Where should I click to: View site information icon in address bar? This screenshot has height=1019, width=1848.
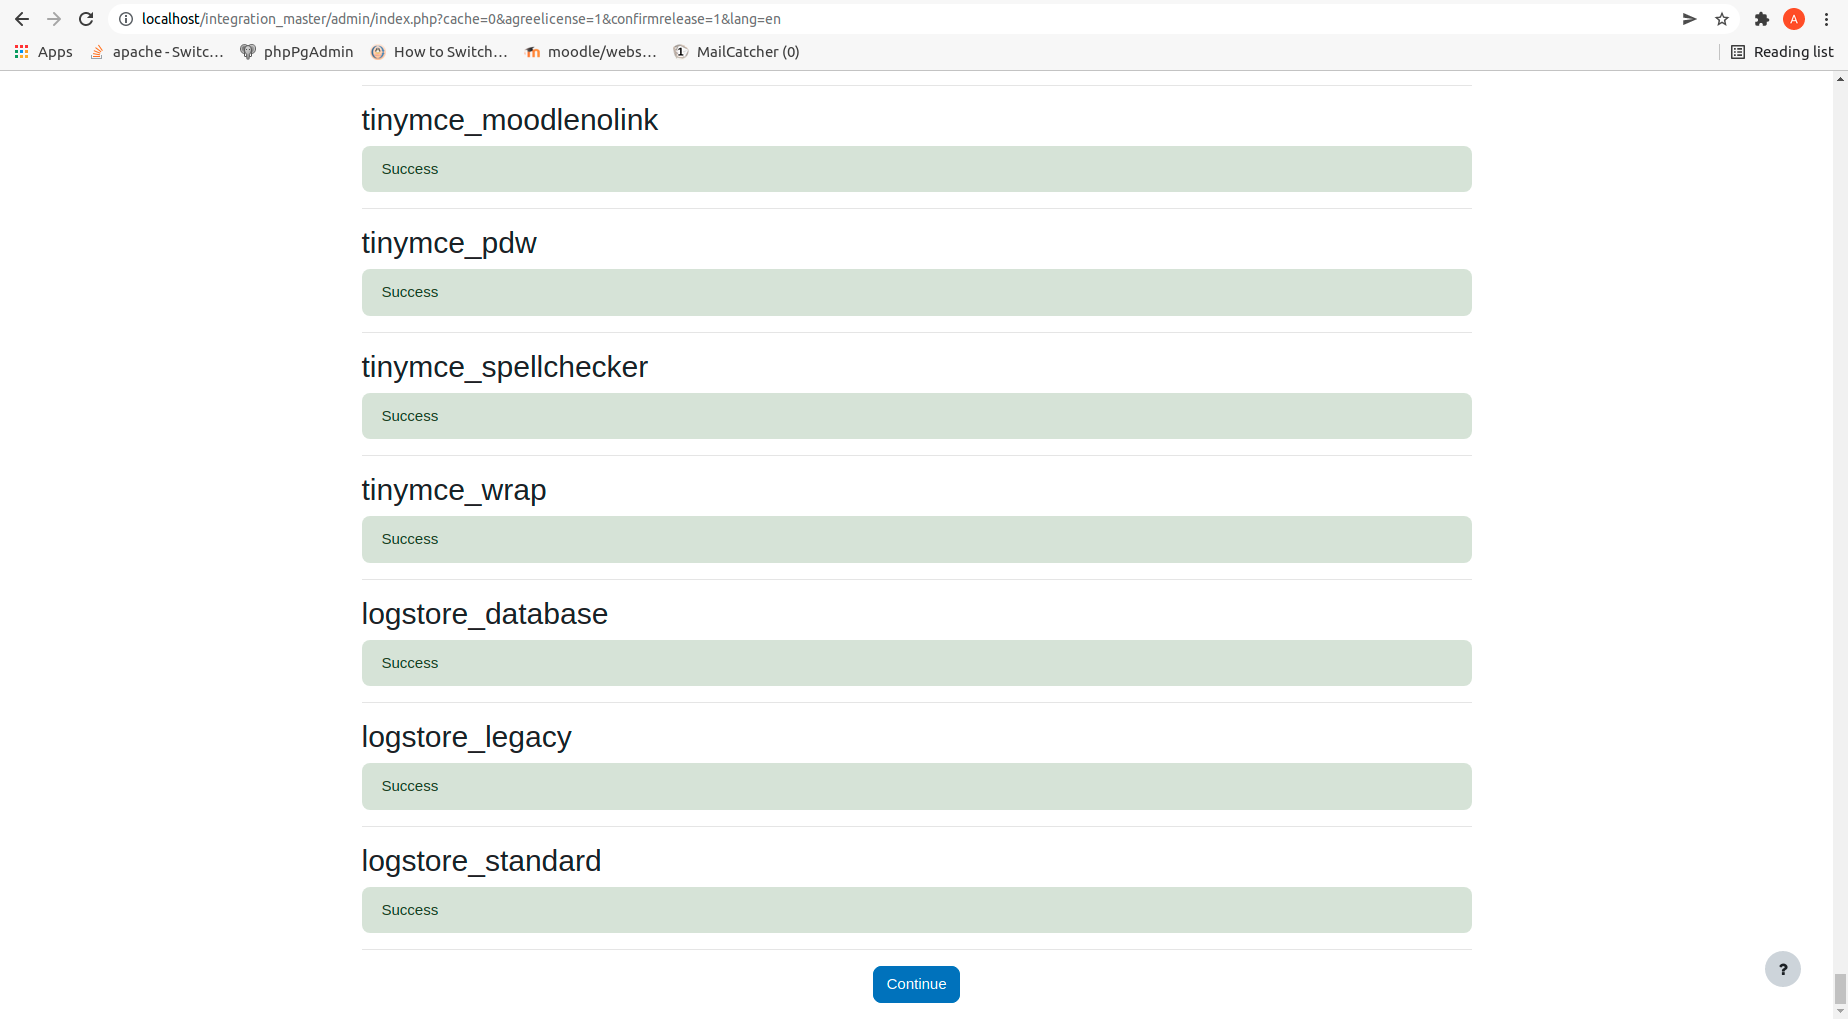(x=126, y=19)
